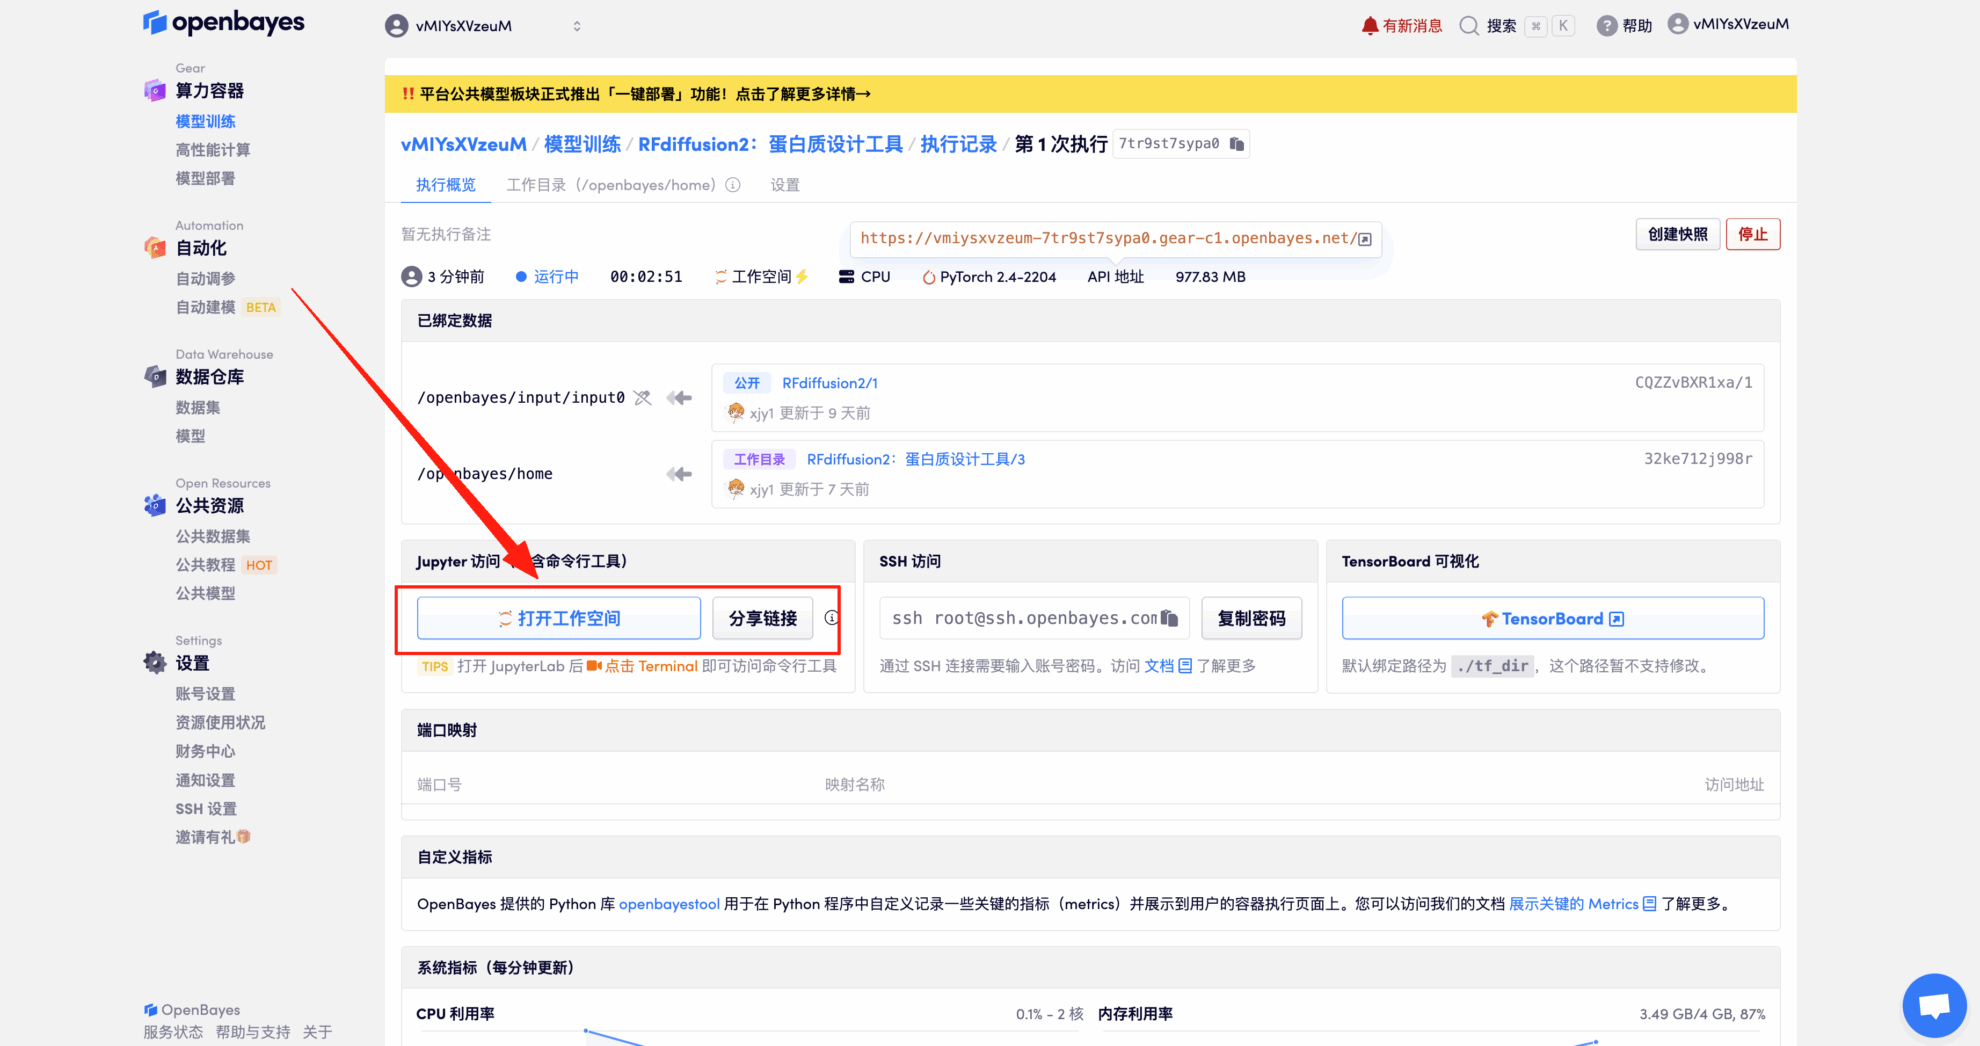Screen dimensions: 1980x1046
Task: Click the arrow icon beside /openbayes/home
Action: click(x=680, y=474)
